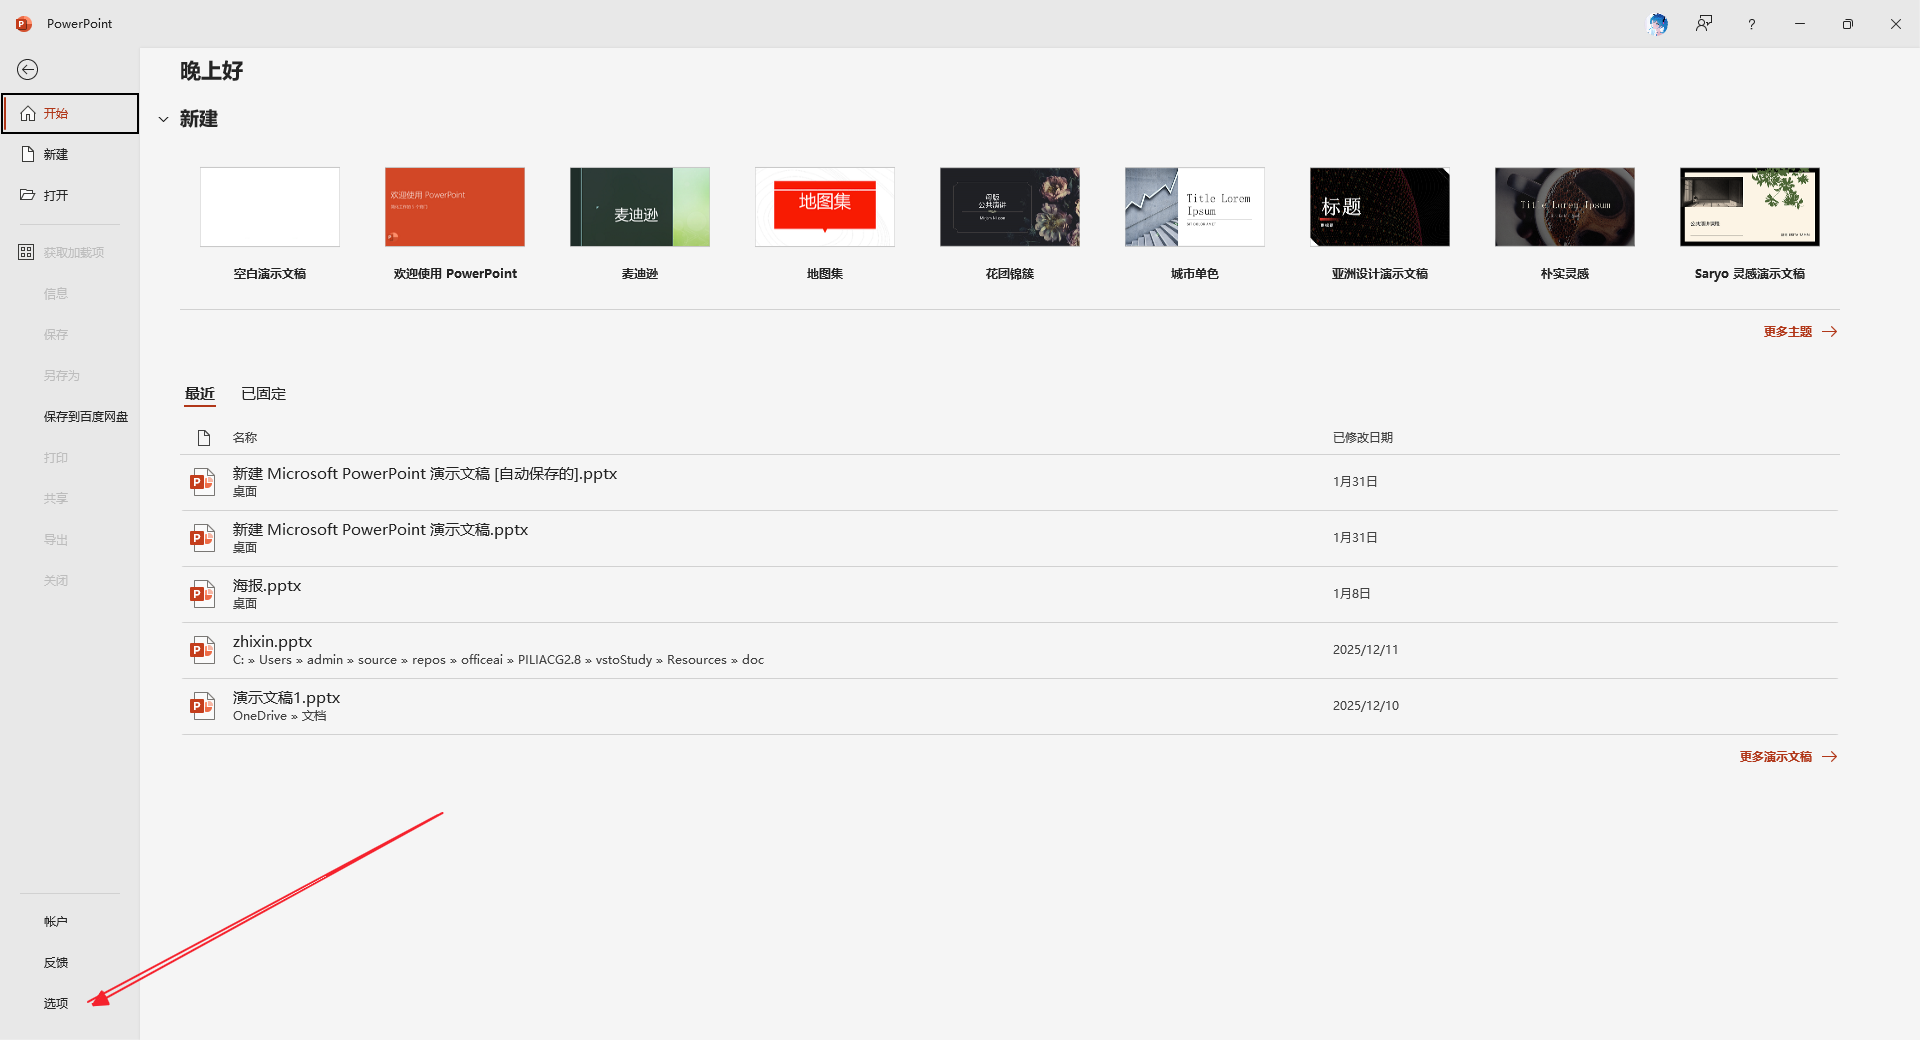Click the file icon for 自动保存的 pptx
This screenshot has width=1920, height=1040.
203,482
